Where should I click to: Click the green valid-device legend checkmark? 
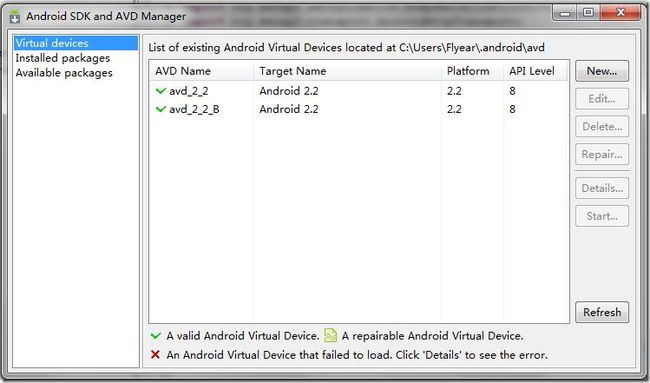coord(156,336)
